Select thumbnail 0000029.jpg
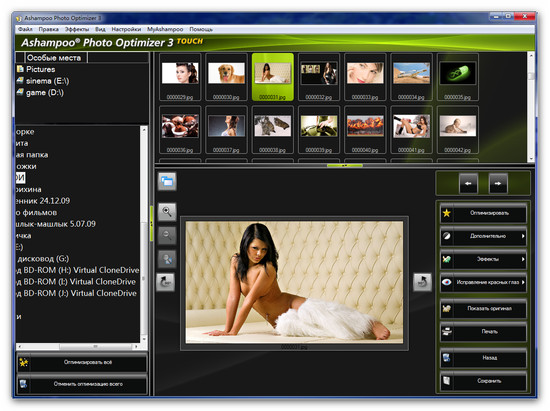 pyautogui.click(x=180, y=77)
